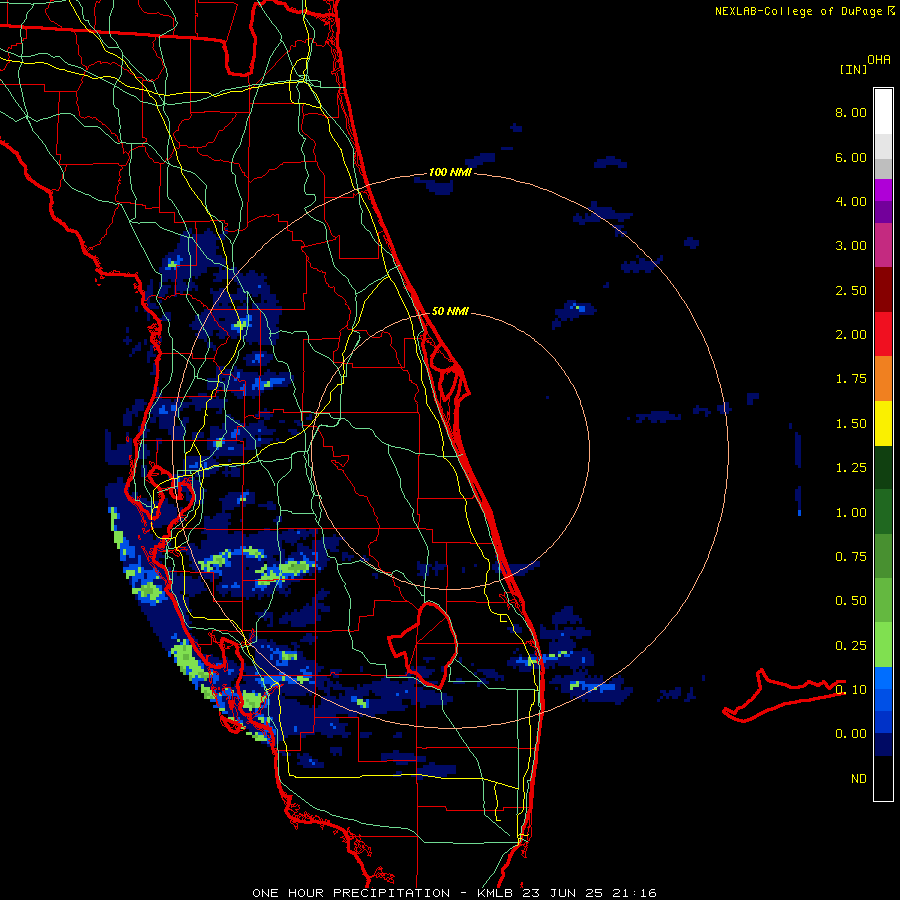Image resolution: width=900 pixels, height=900 pixels.
Task: Click the Grand Bahama island outline
Action: [784, 695]
